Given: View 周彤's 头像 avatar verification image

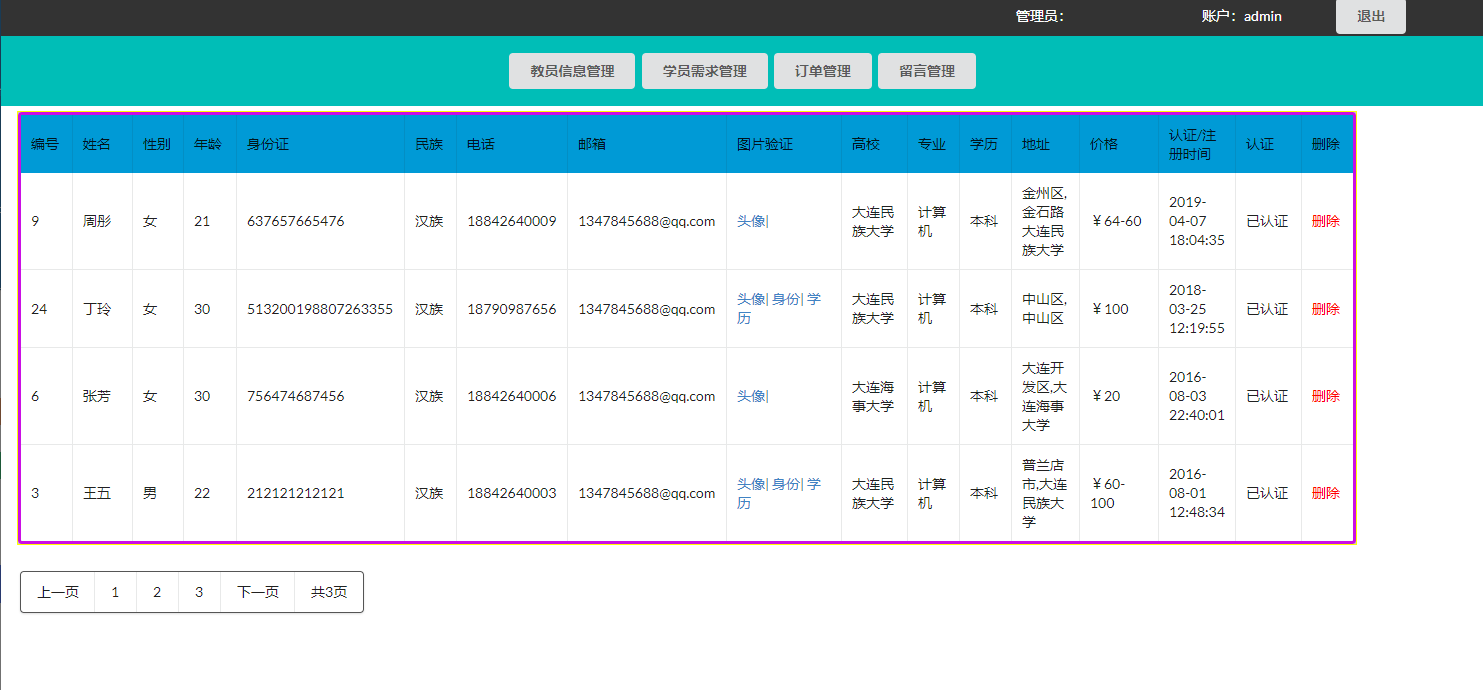Looking at the screenshot, I should (x=752, y=220).
